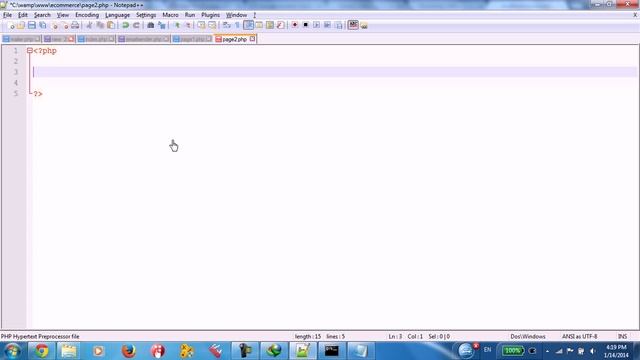
Task: Click the Cut scissors toolbar icon
Action: point(89,25)
